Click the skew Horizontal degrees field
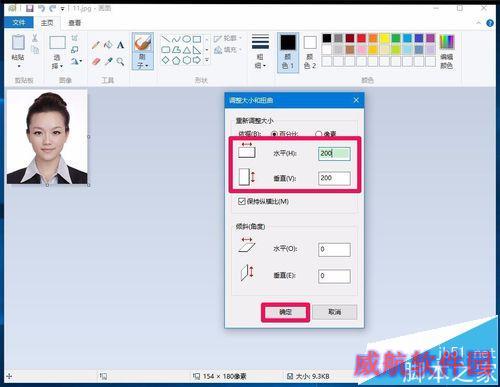The height and width of the screenshot is (387, 500). (334, 249)
